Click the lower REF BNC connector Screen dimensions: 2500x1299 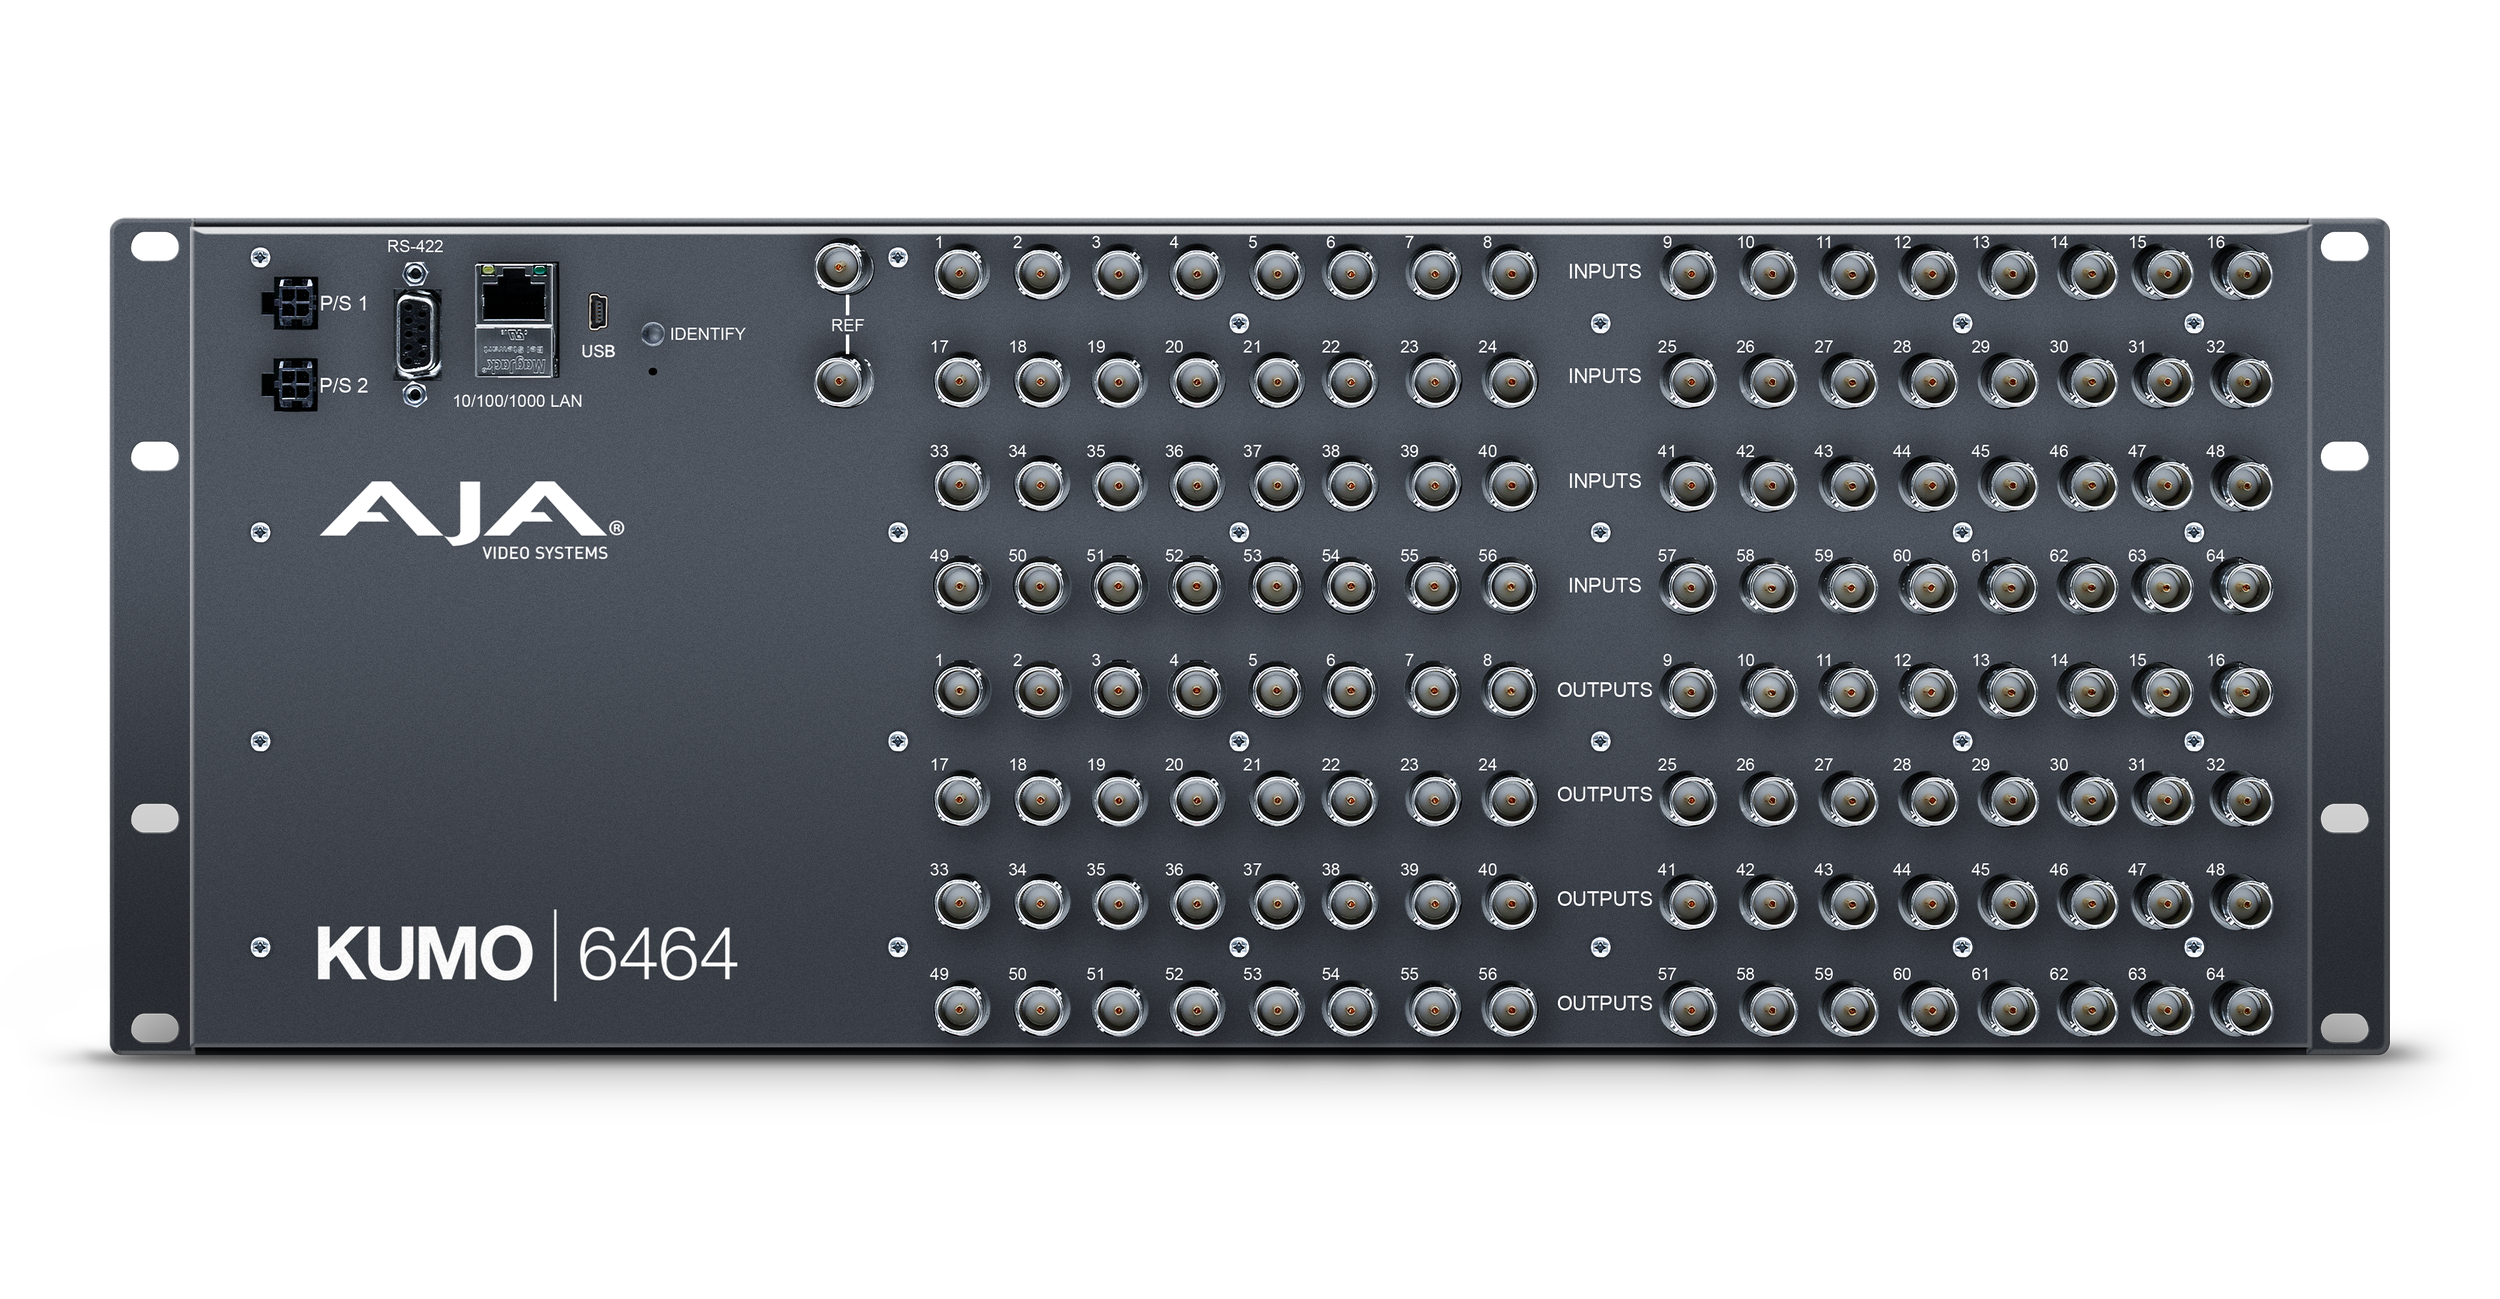click(x=843, y=380)
